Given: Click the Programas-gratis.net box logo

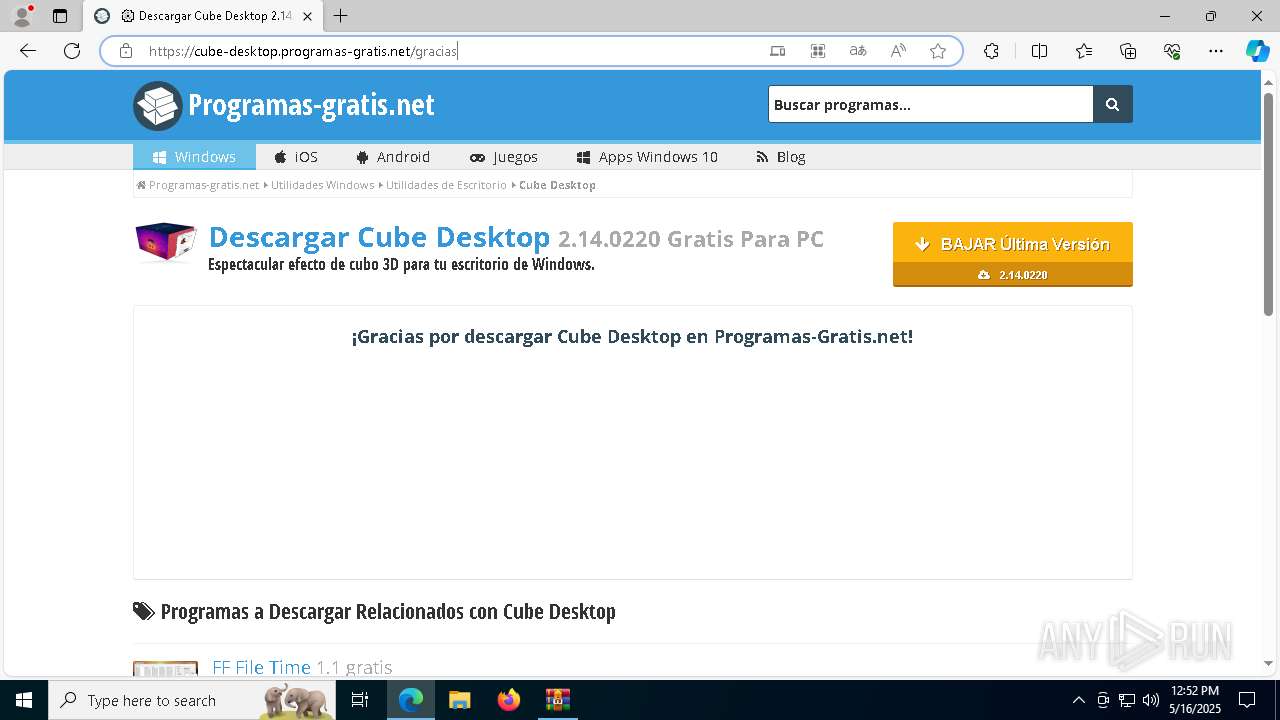Looking at the screenshot, I should [158, 106].
